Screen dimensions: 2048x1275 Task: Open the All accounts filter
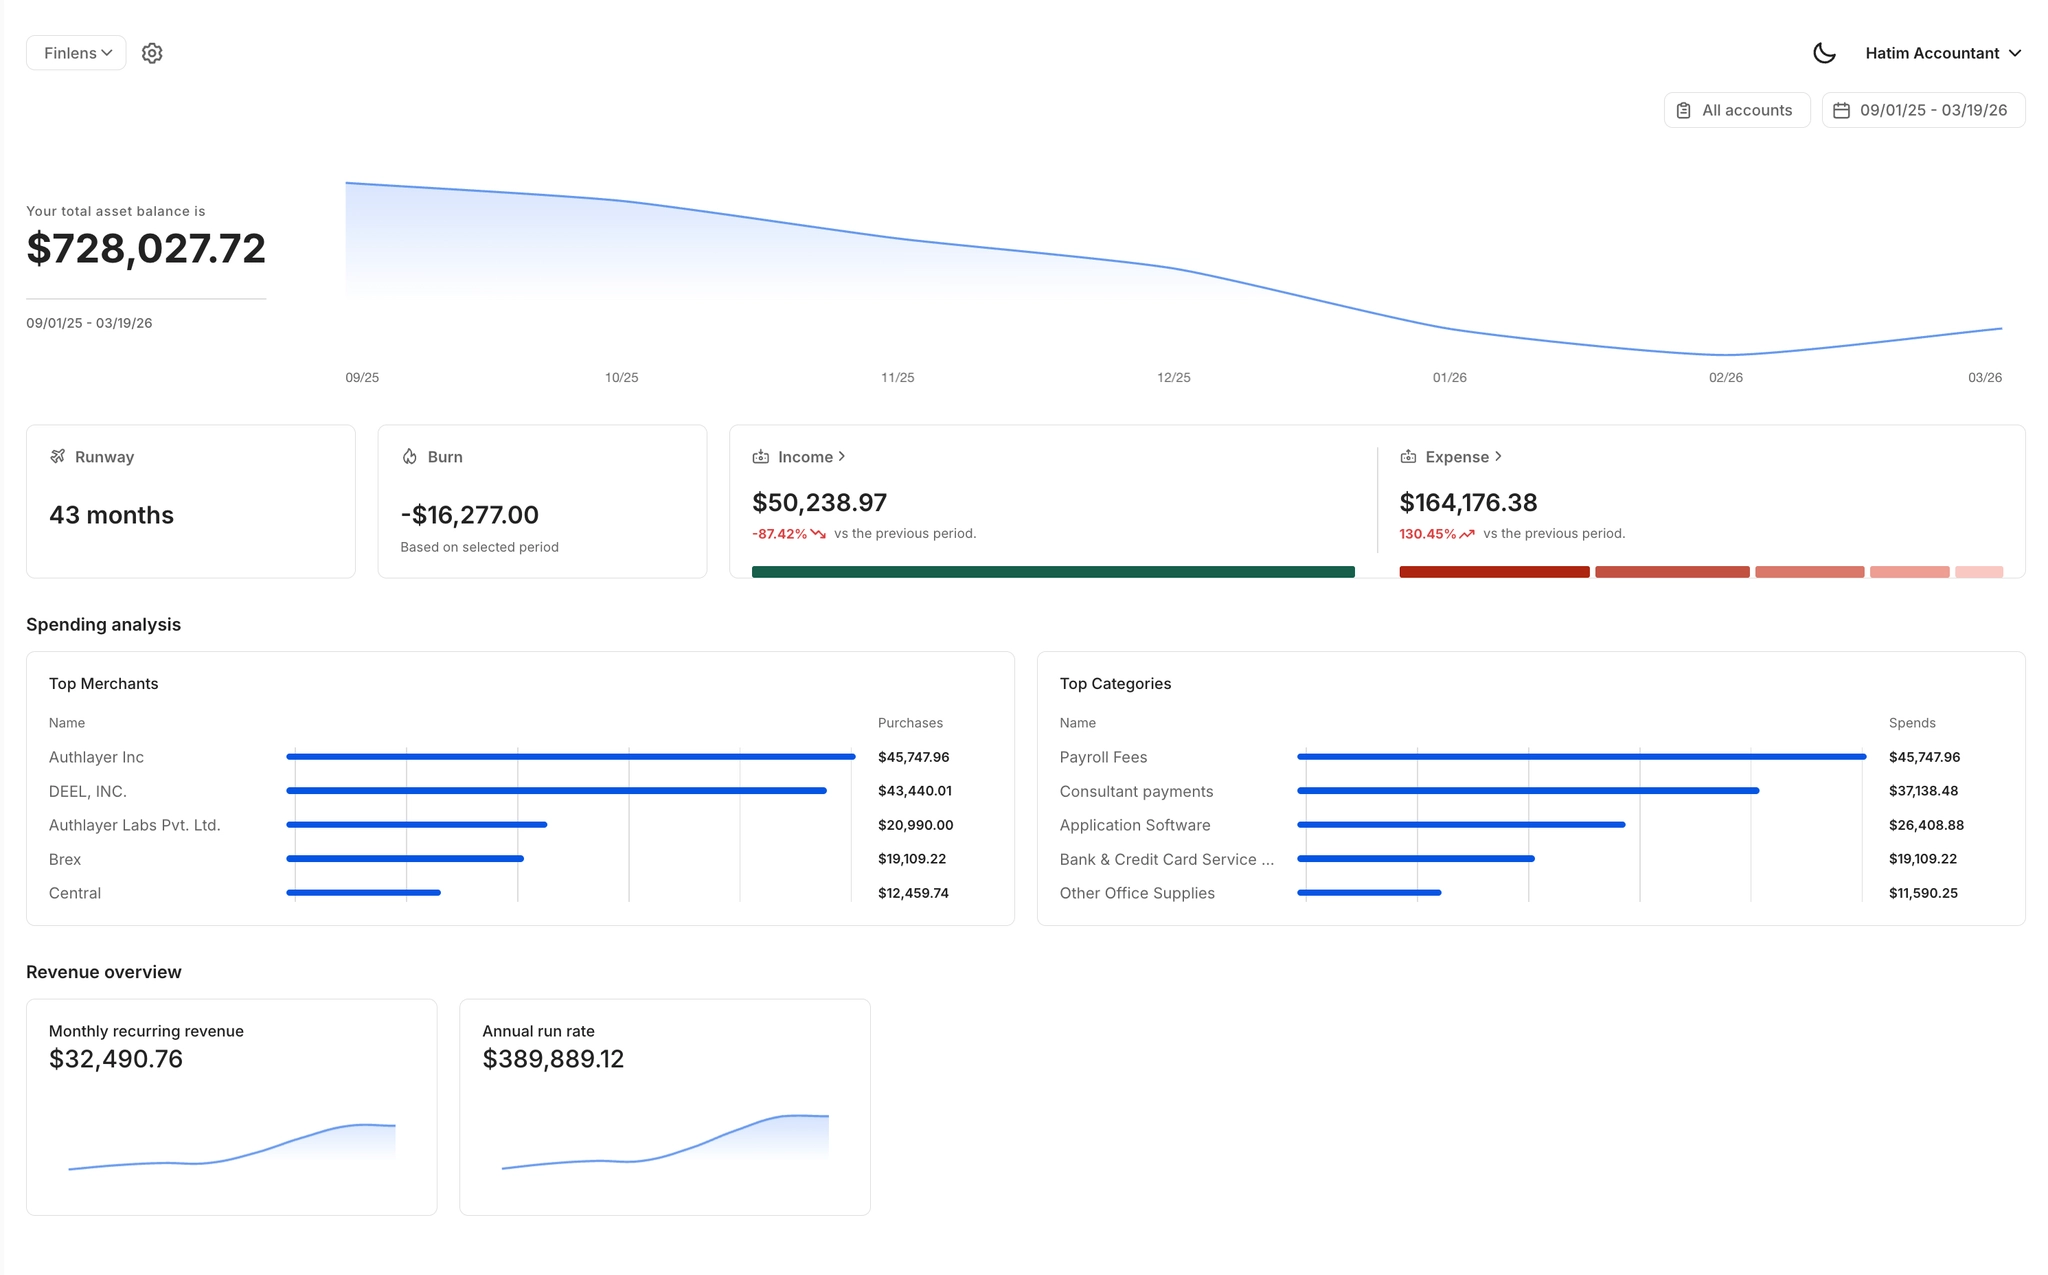[1737, 110]
